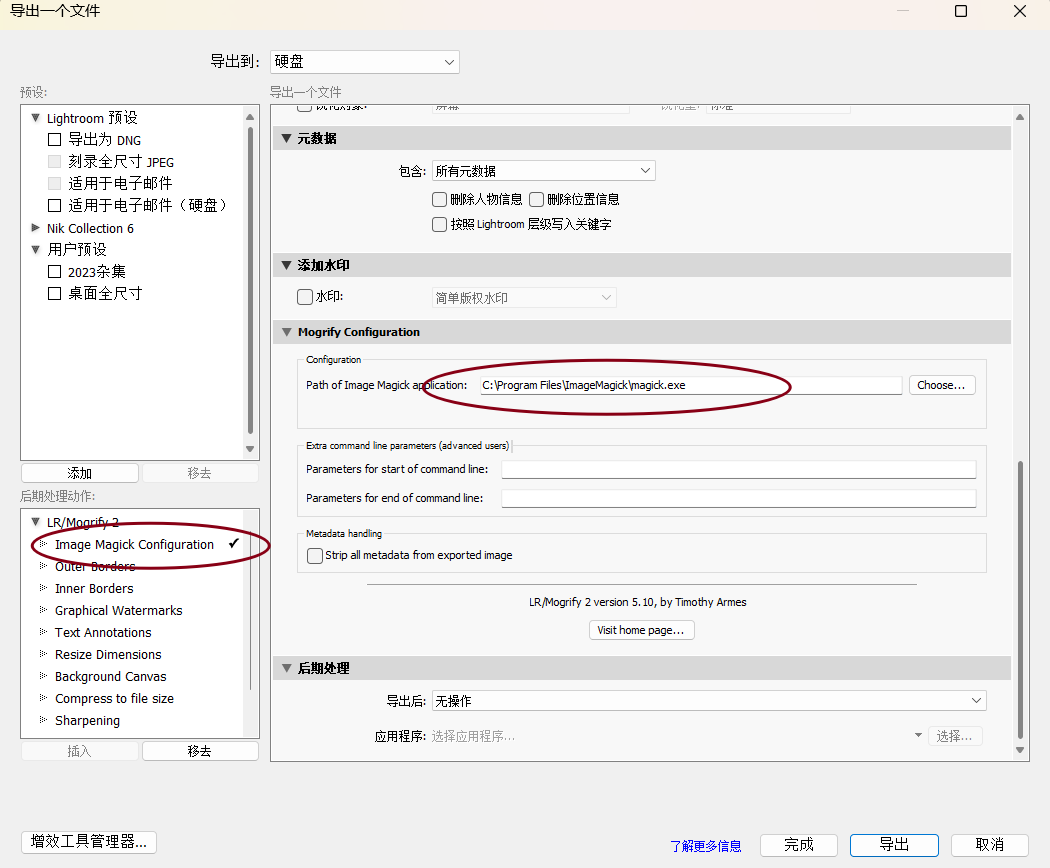This screenshot has width=1050, height=868.
Task: Click Choose... for the Image Magick path
Action: tap(941, 385)
